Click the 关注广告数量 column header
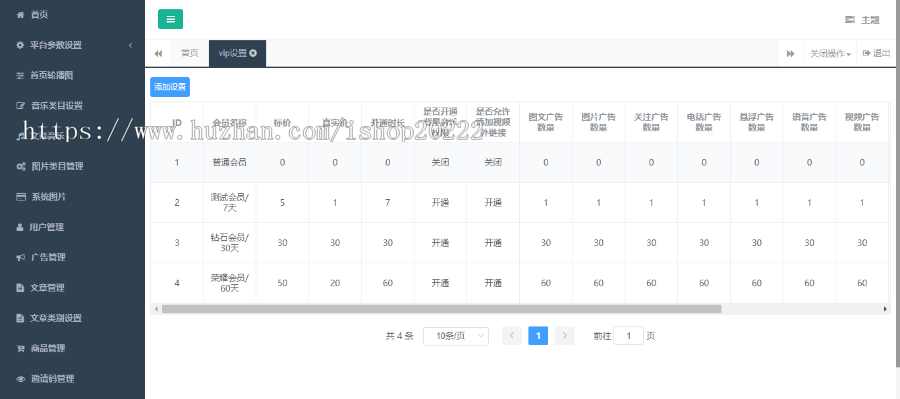The image size is (900, 399). coord(651,122)
